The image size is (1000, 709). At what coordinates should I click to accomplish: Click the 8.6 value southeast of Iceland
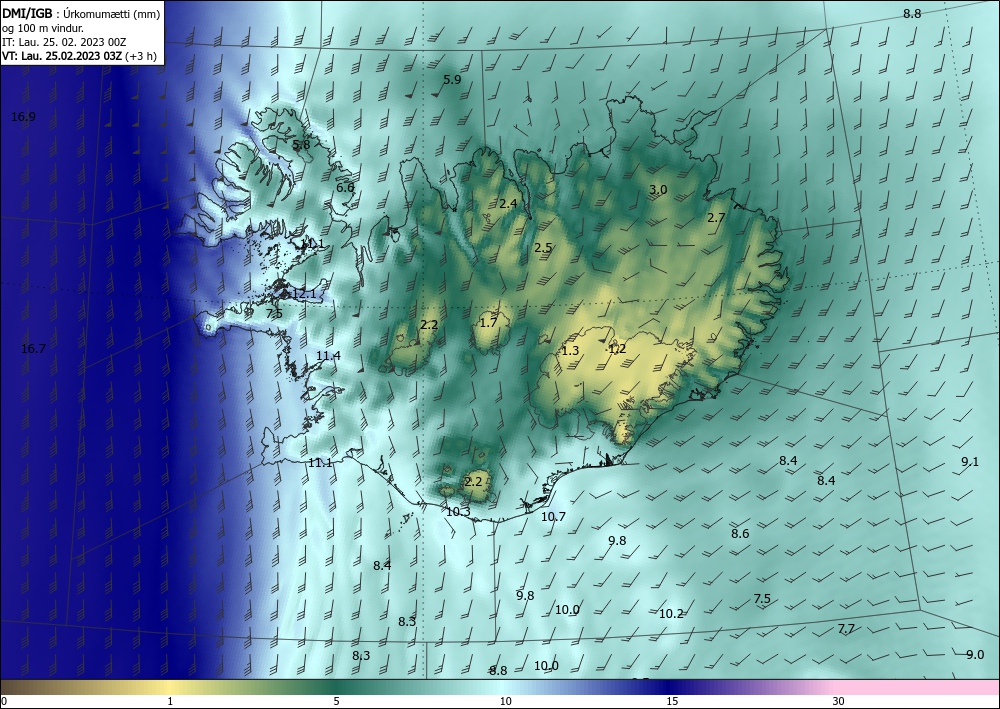pyautogui.click(x=740, y=534)
